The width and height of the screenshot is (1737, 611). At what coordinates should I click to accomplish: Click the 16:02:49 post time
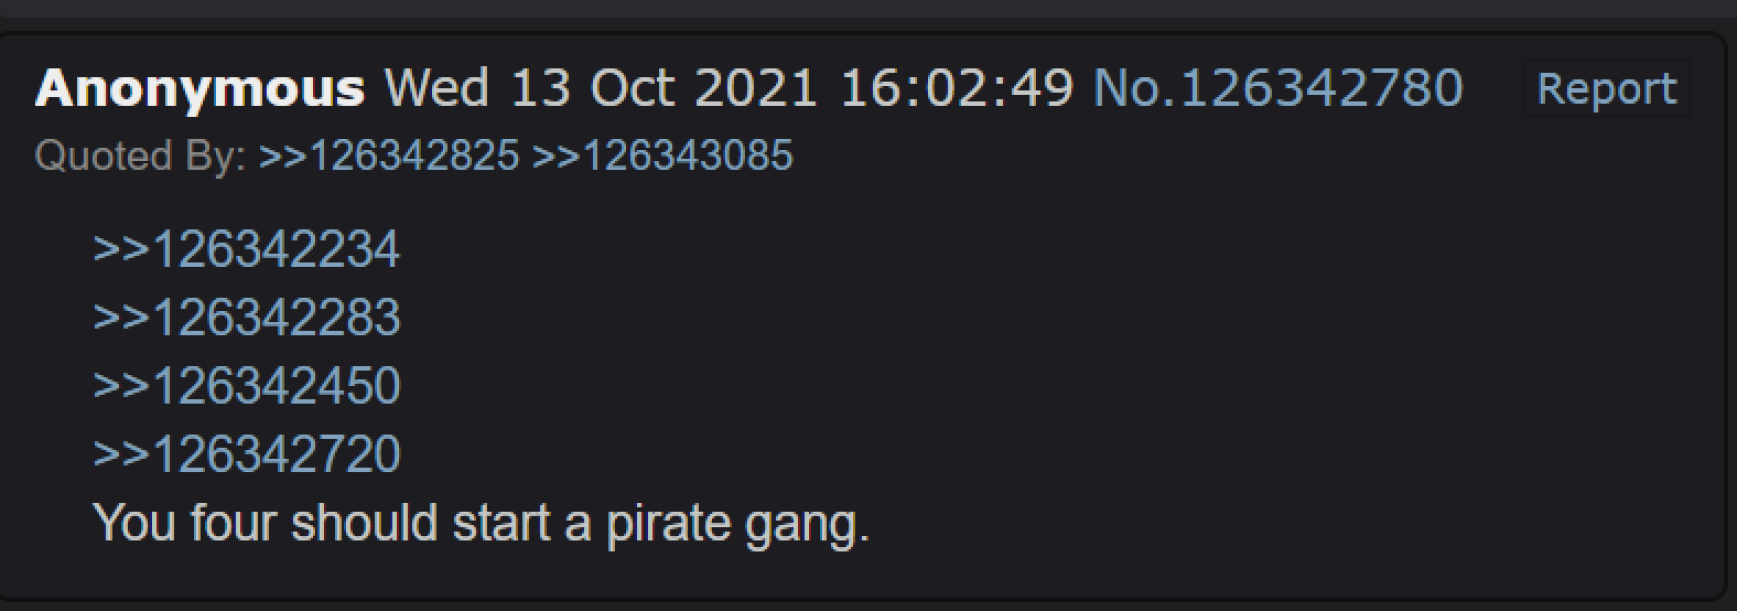956,88
